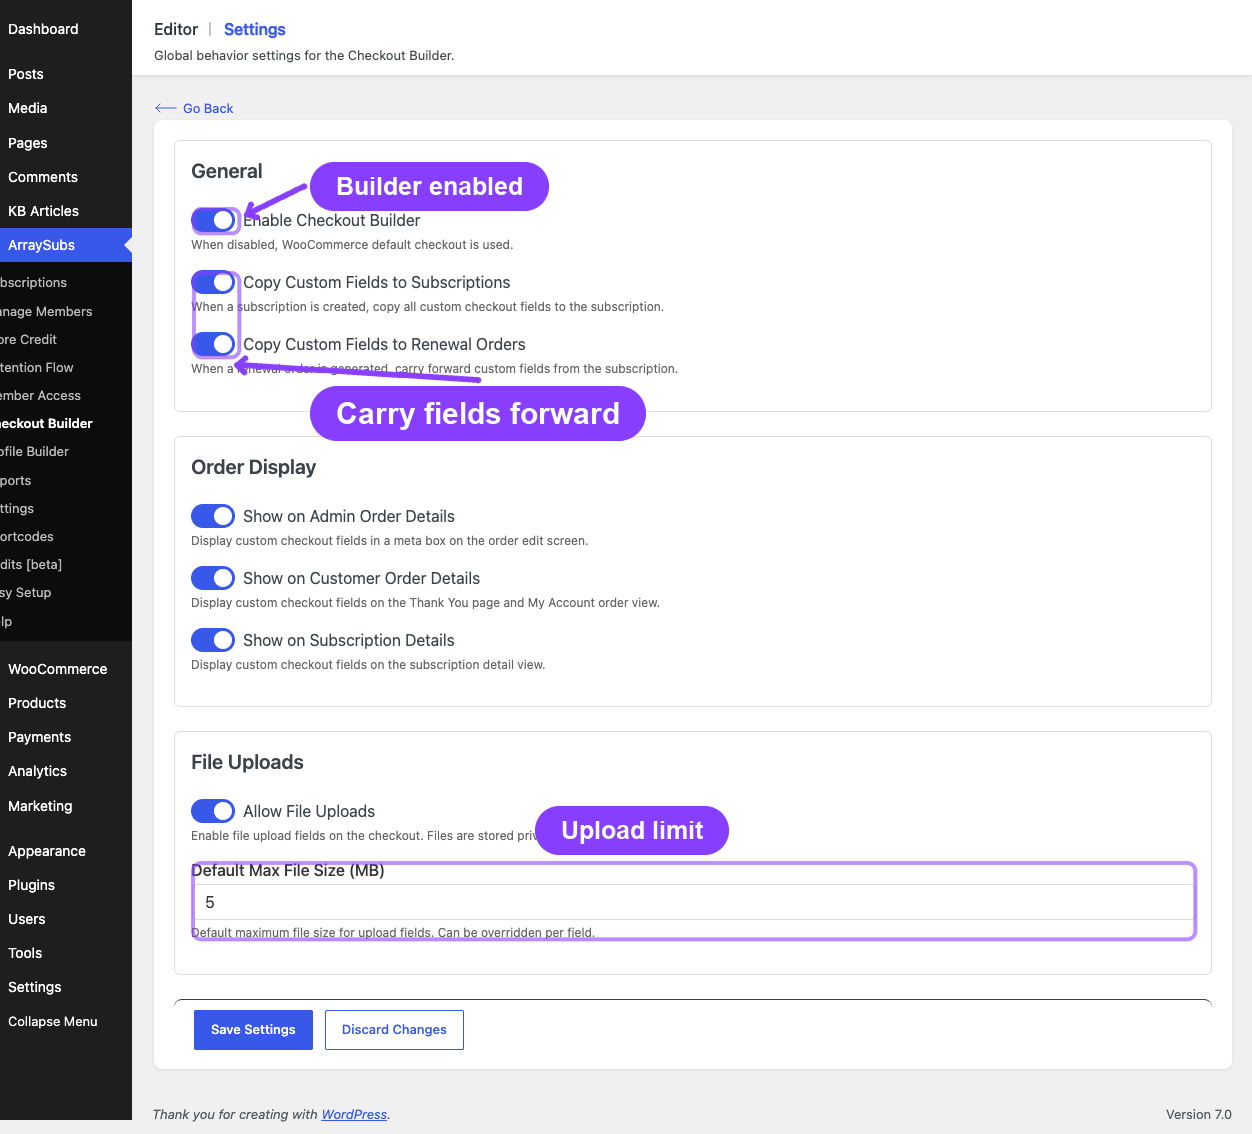Open Media menu
Viewport: 1252px width, 1134px height.
[x=66, y=108]
